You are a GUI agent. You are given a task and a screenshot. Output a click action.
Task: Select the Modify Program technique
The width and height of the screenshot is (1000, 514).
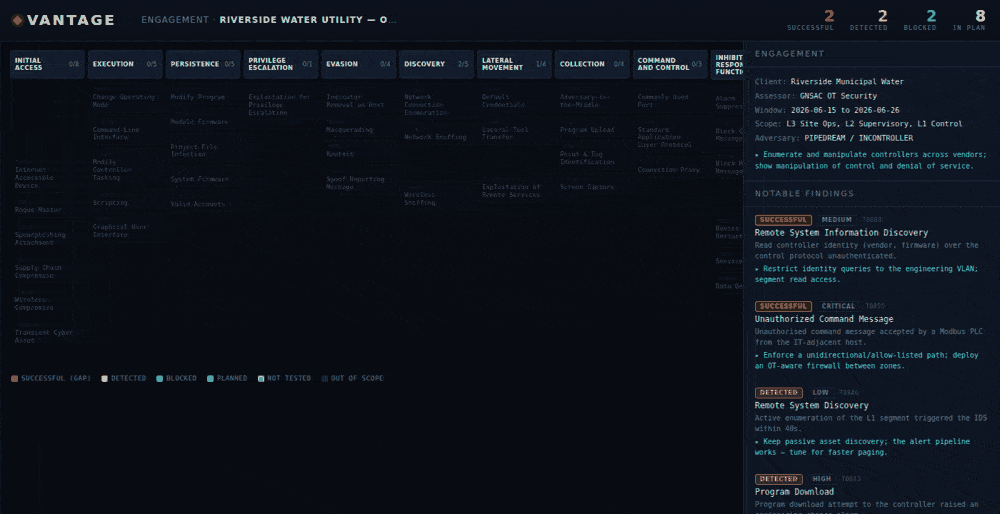tap(203, 97)
